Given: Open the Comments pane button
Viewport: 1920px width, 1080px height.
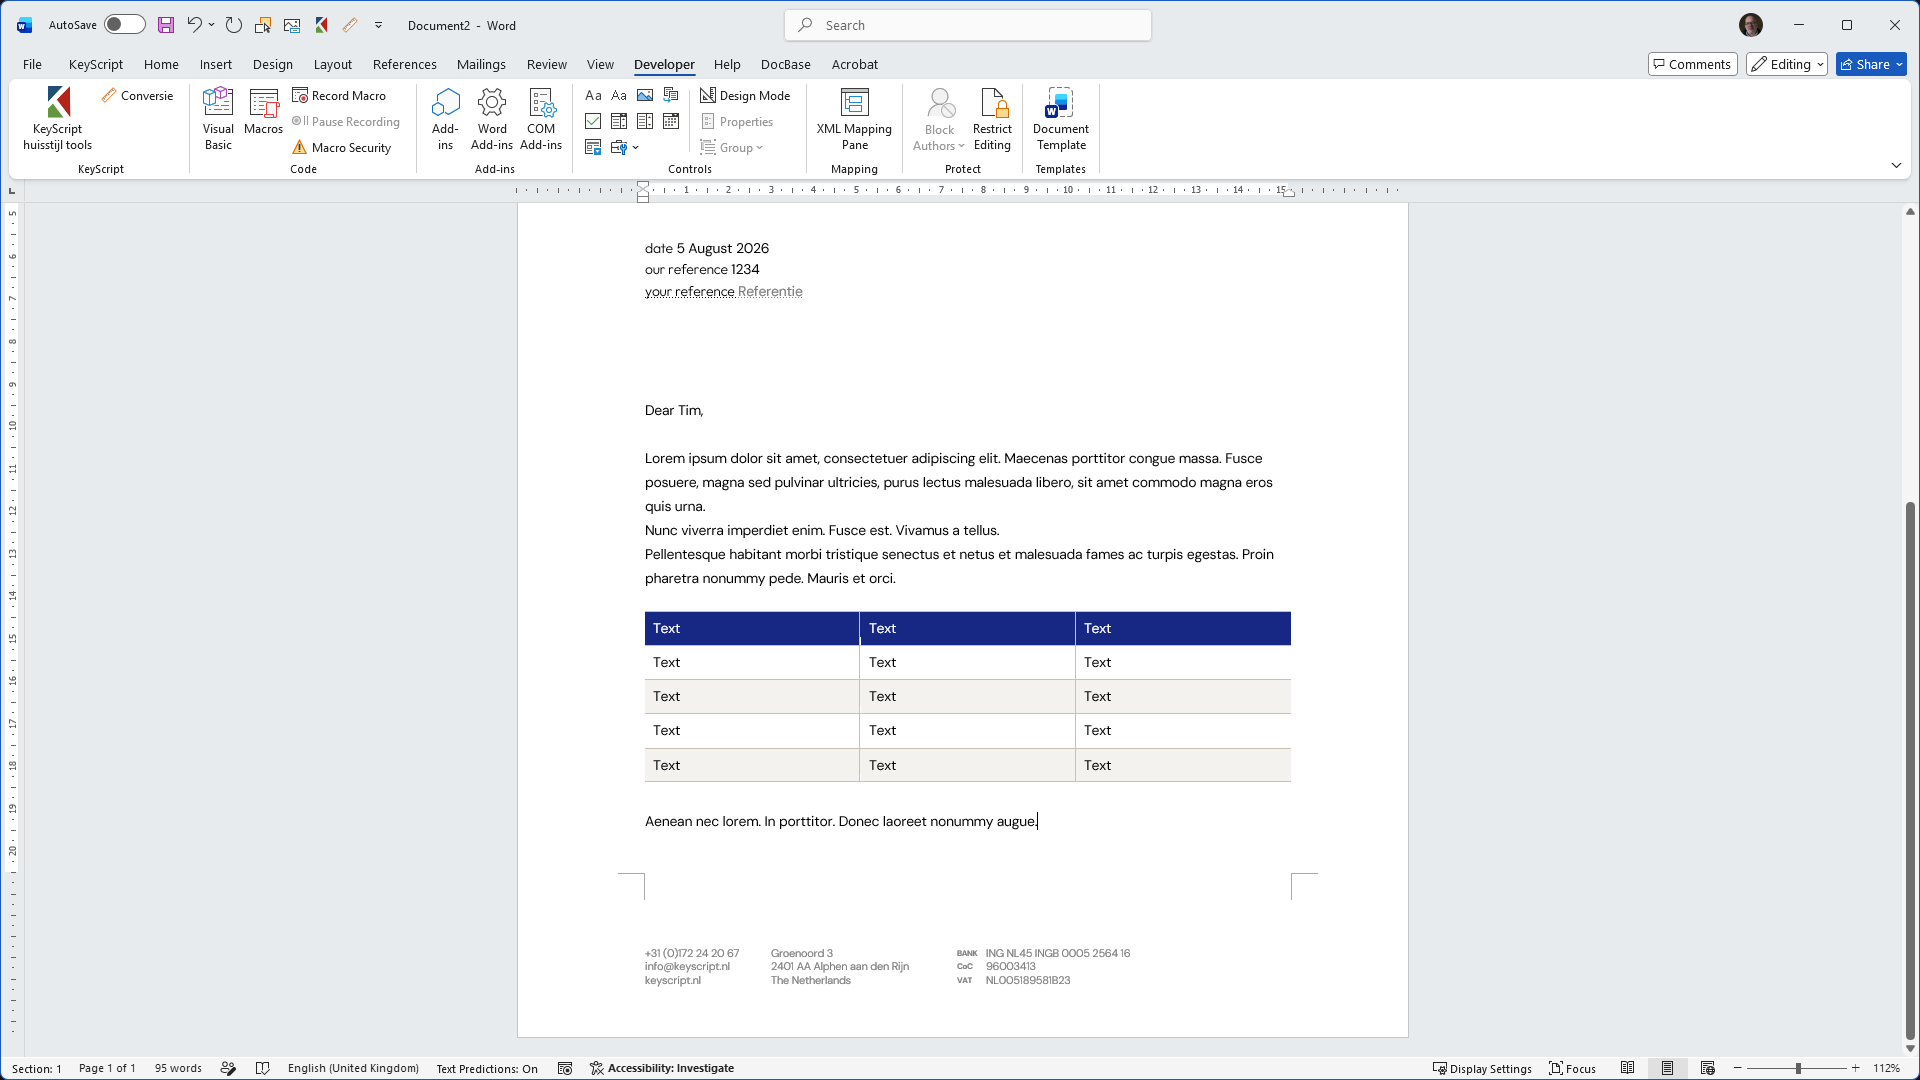Looking at the screenshot, I should pyautogui.click(x=1692, y=64).
